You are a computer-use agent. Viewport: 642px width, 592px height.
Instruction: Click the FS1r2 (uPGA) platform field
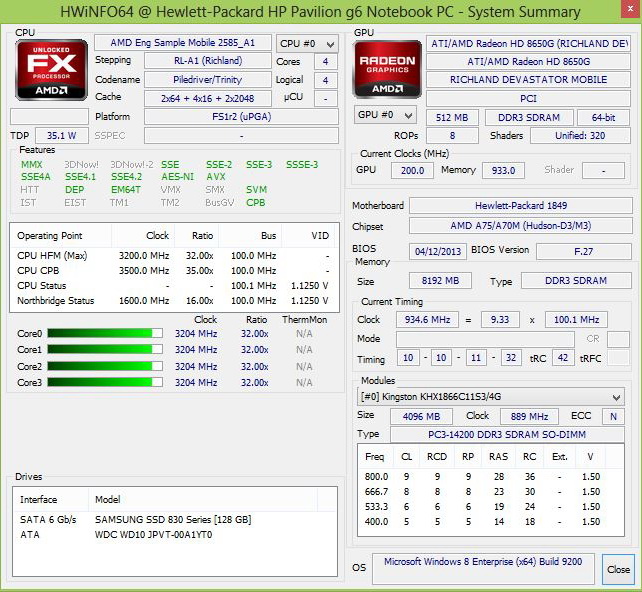pyautogui.click(x=241, y=117)
